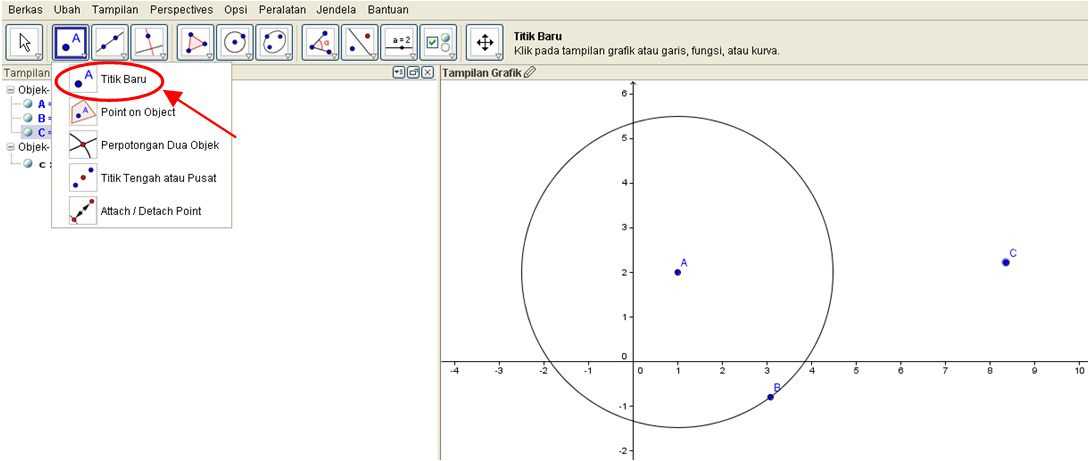The height and width of the screenshot is (461, 1089).
Task: Select the Move Graphics View tool
Action: tap(484, 42)
